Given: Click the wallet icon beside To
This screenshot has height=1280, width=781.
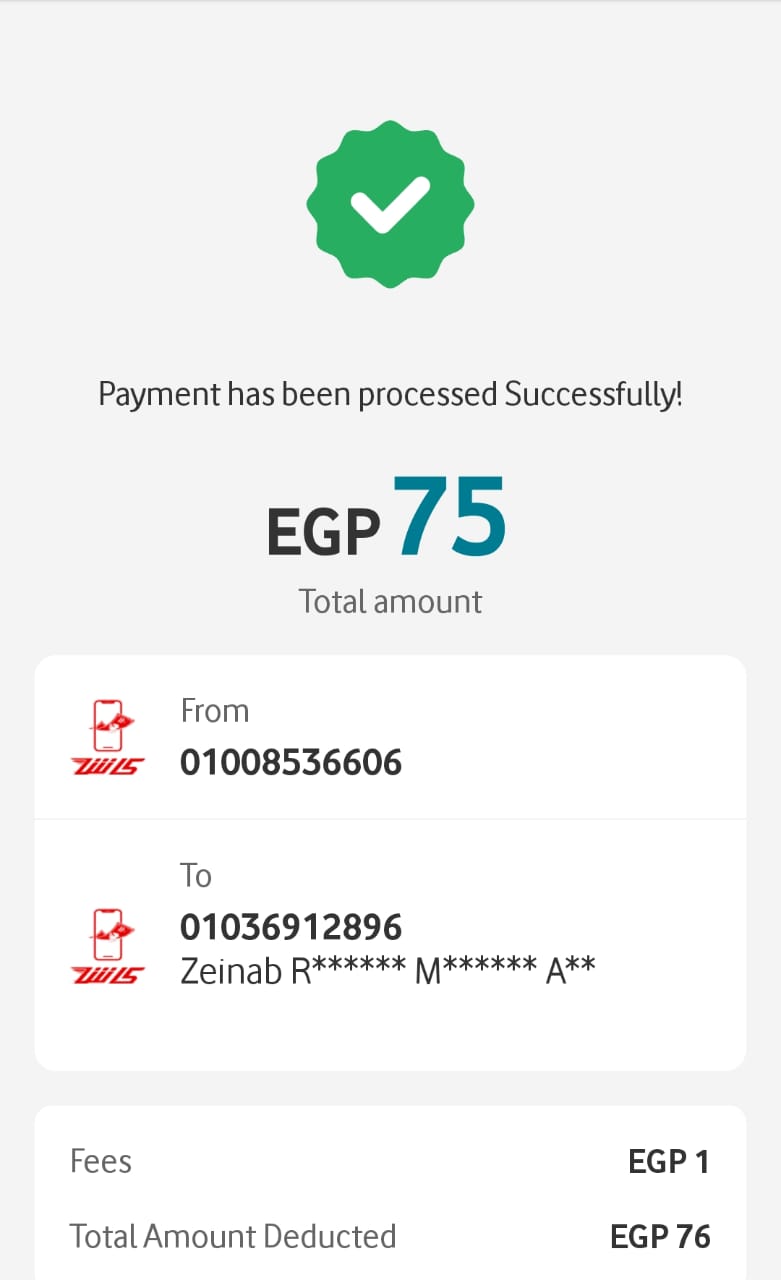Looking at the screenshot, I should (x=108, y=946).
